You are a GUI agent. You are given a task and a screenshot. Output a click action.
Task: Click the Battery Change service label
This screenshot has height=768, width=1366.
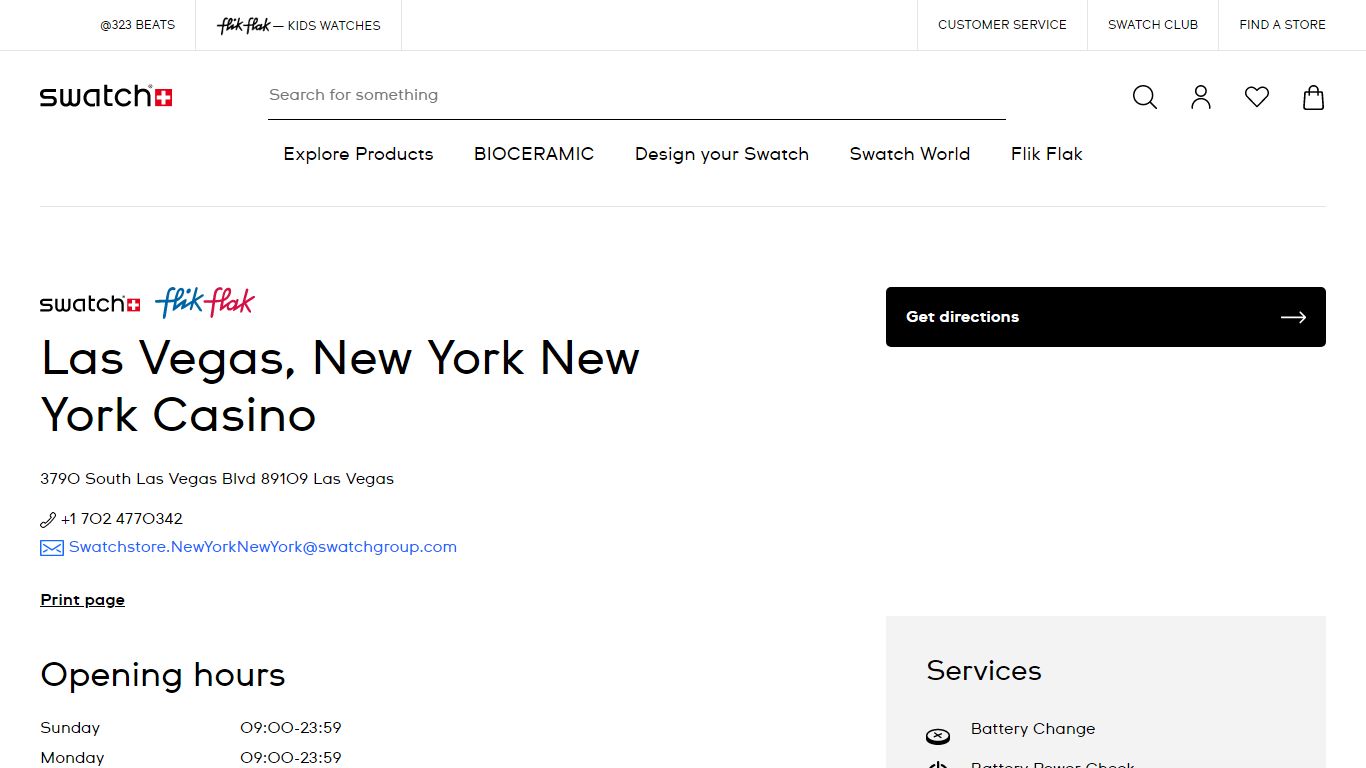(x=1033, y=729)
